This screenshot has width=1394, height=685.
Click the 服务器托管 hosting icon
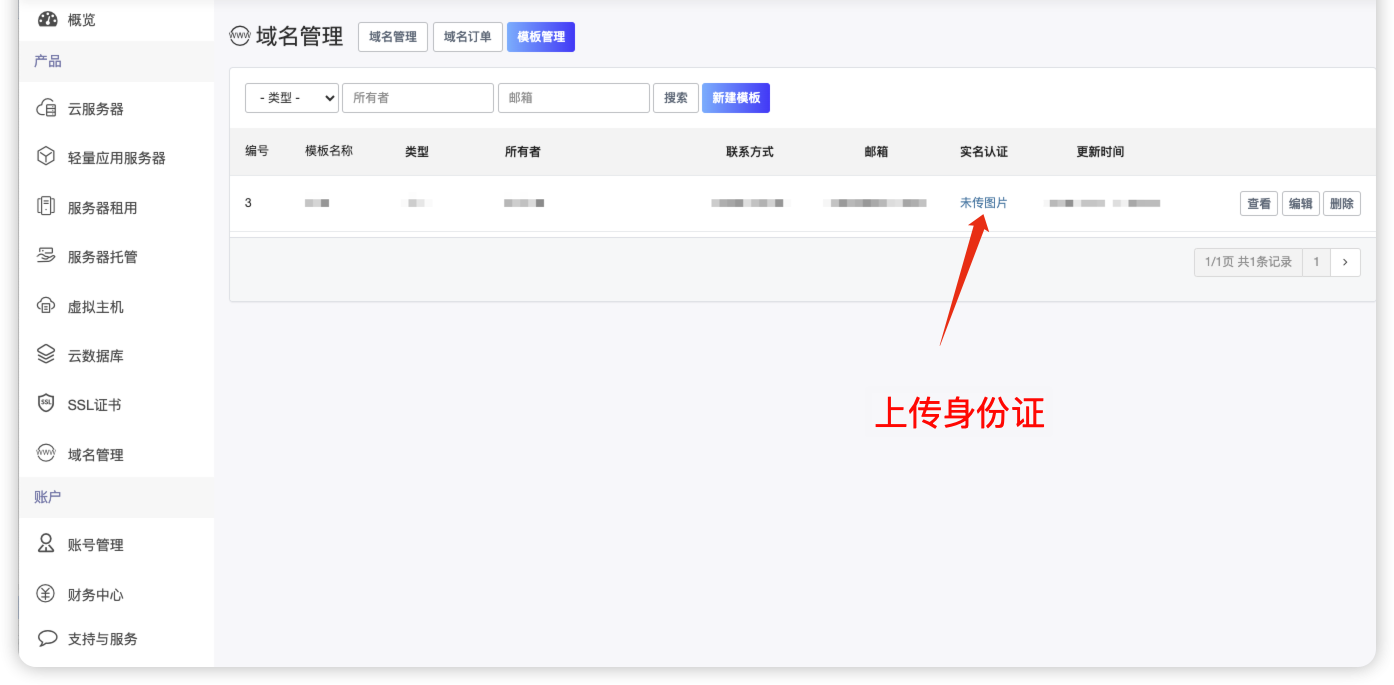click(x=46, y=256)
